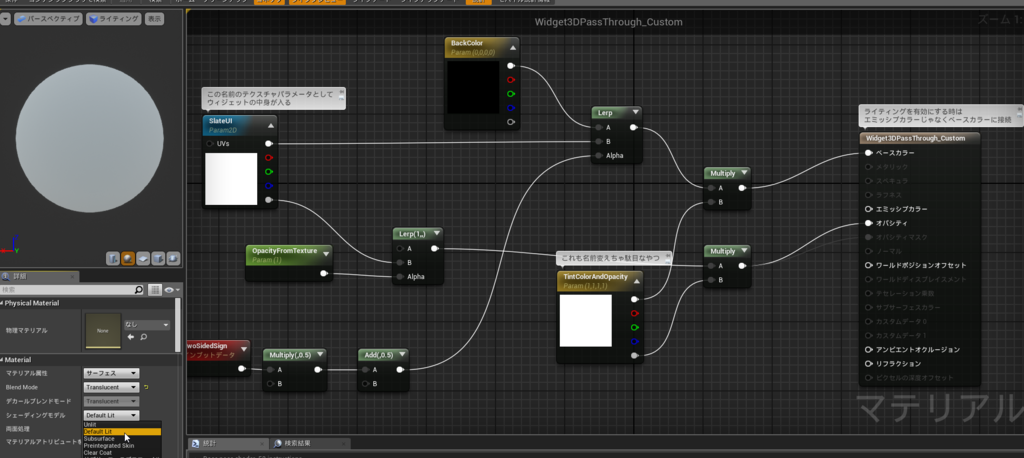Click the red output pin on TintColorAndOpacity node
Viewport: 1024px width, 458px height.
[x=634, y=313]
